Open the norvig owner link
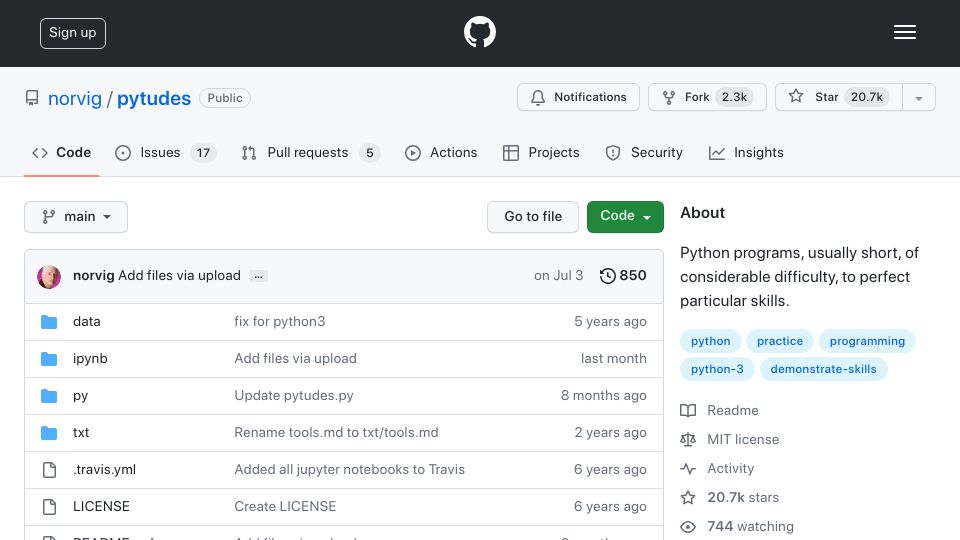960x540 pixels. 75,98
